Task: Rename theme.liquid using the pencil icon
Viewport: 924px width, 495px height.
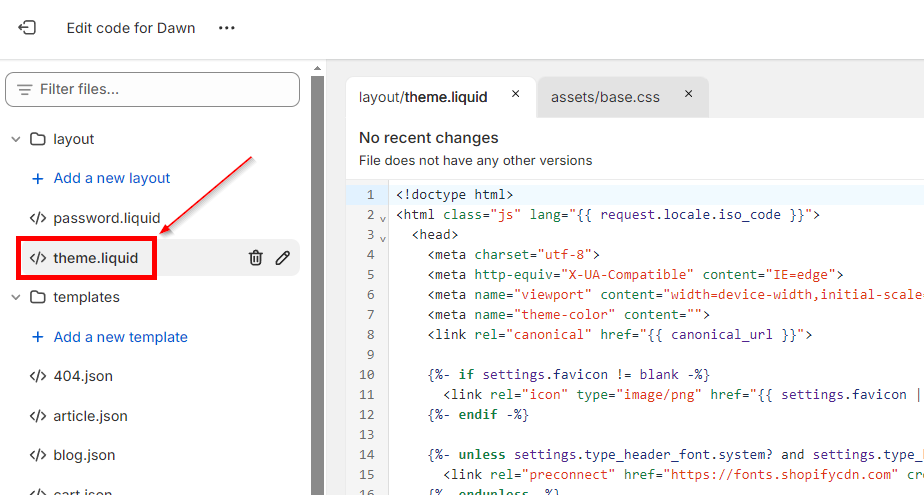Action: (x=283, y=258)
